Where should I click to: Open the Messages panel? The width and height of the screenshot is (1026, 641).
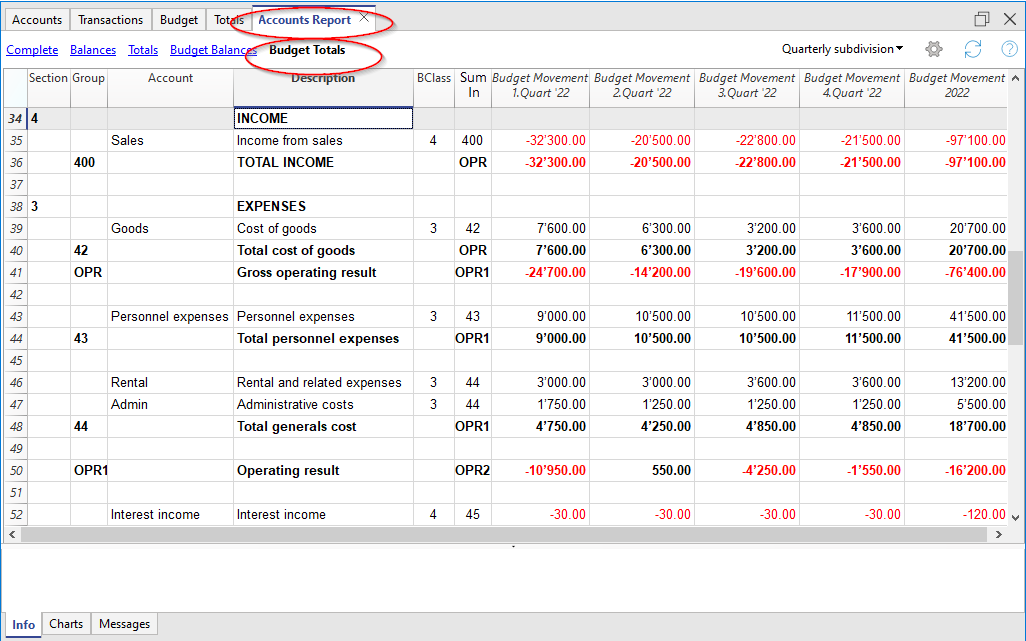pos(123,624)
